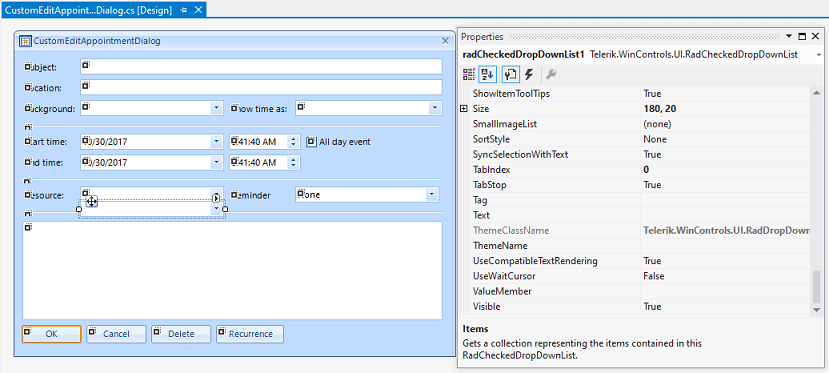Select the SortStyle property
This screenshot has height=373, width=829.
(490, 139)
